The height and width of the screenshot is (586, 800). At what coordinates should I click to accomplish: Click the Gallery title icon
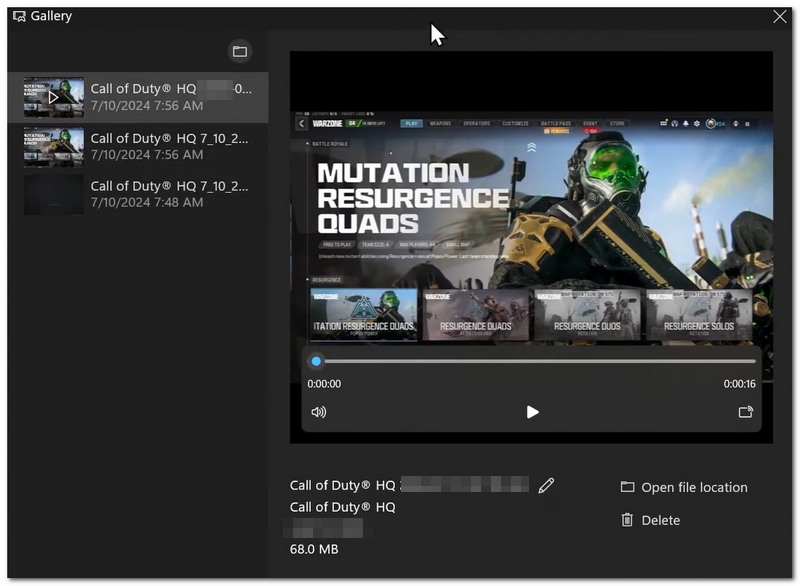tap(19, 16)
